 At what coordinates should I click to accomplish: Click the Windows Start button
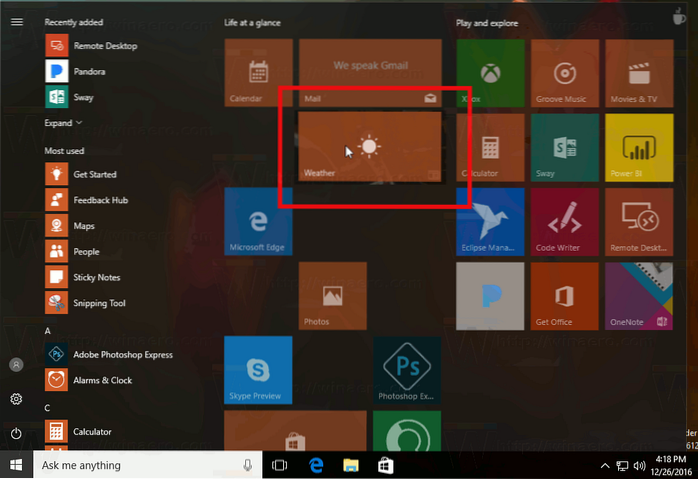click(x=16, y=465)
